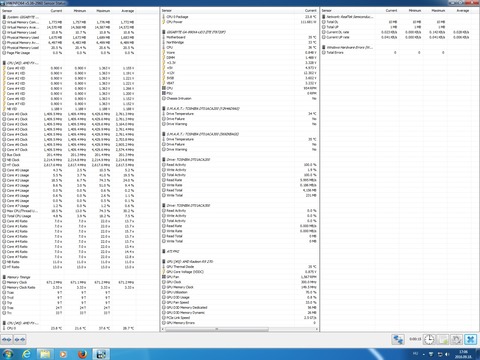The height and width of the screenshot is (360, 480).
Task: Select the Current DL rate row
Action: pos(400,32)
